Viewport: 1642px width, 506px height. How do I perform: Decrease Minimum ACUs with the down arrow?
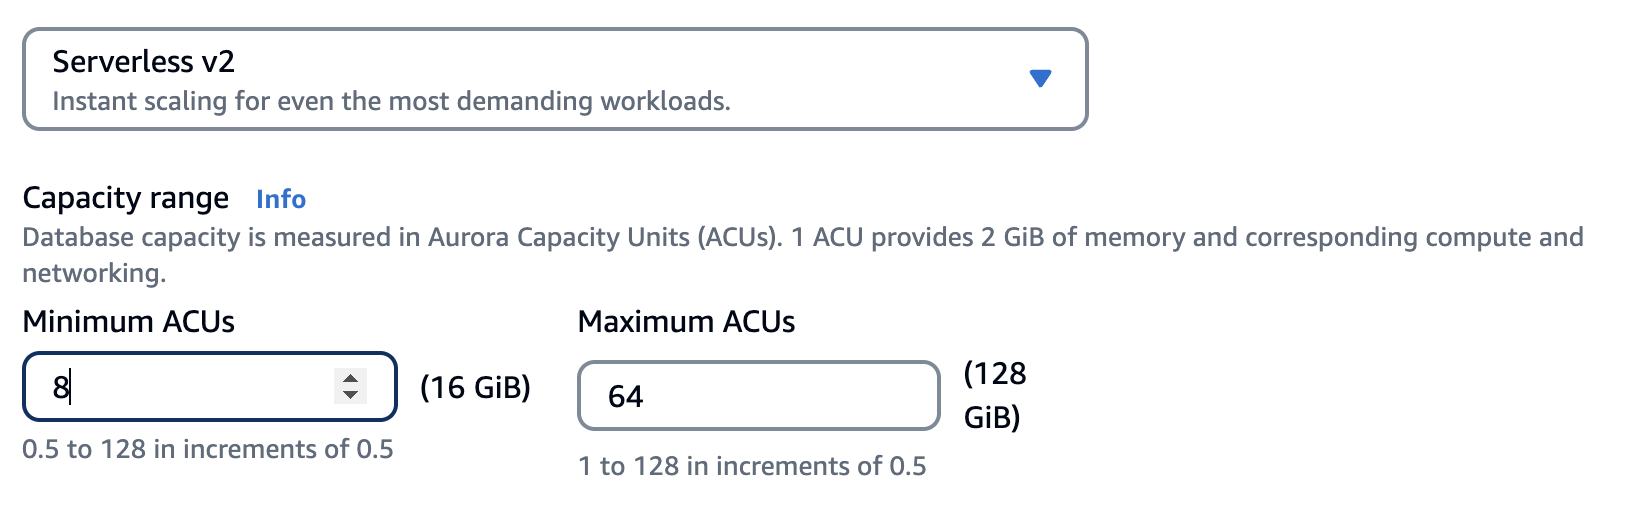click(x=350, y=395)
